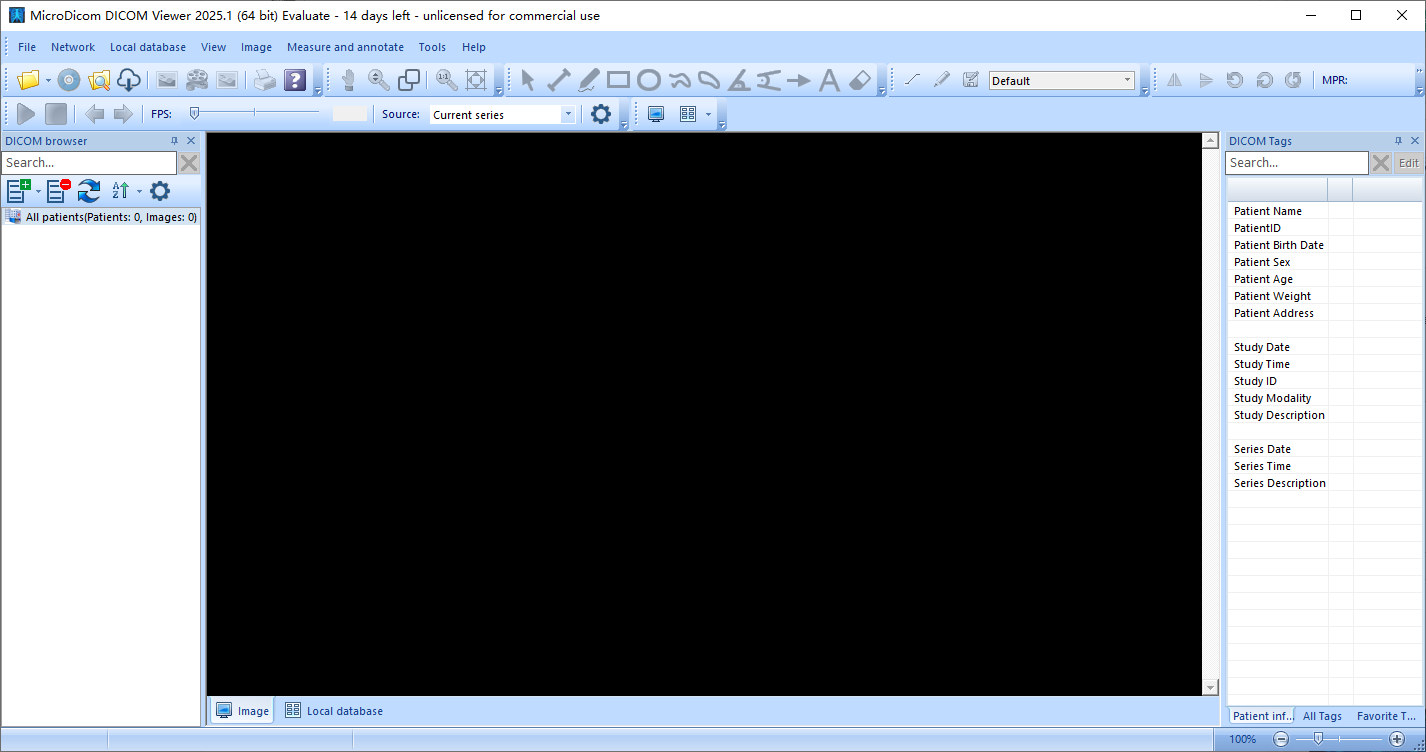Click the FPS slider handle
The image size is (1426, 752).
(x=194, y=113)
